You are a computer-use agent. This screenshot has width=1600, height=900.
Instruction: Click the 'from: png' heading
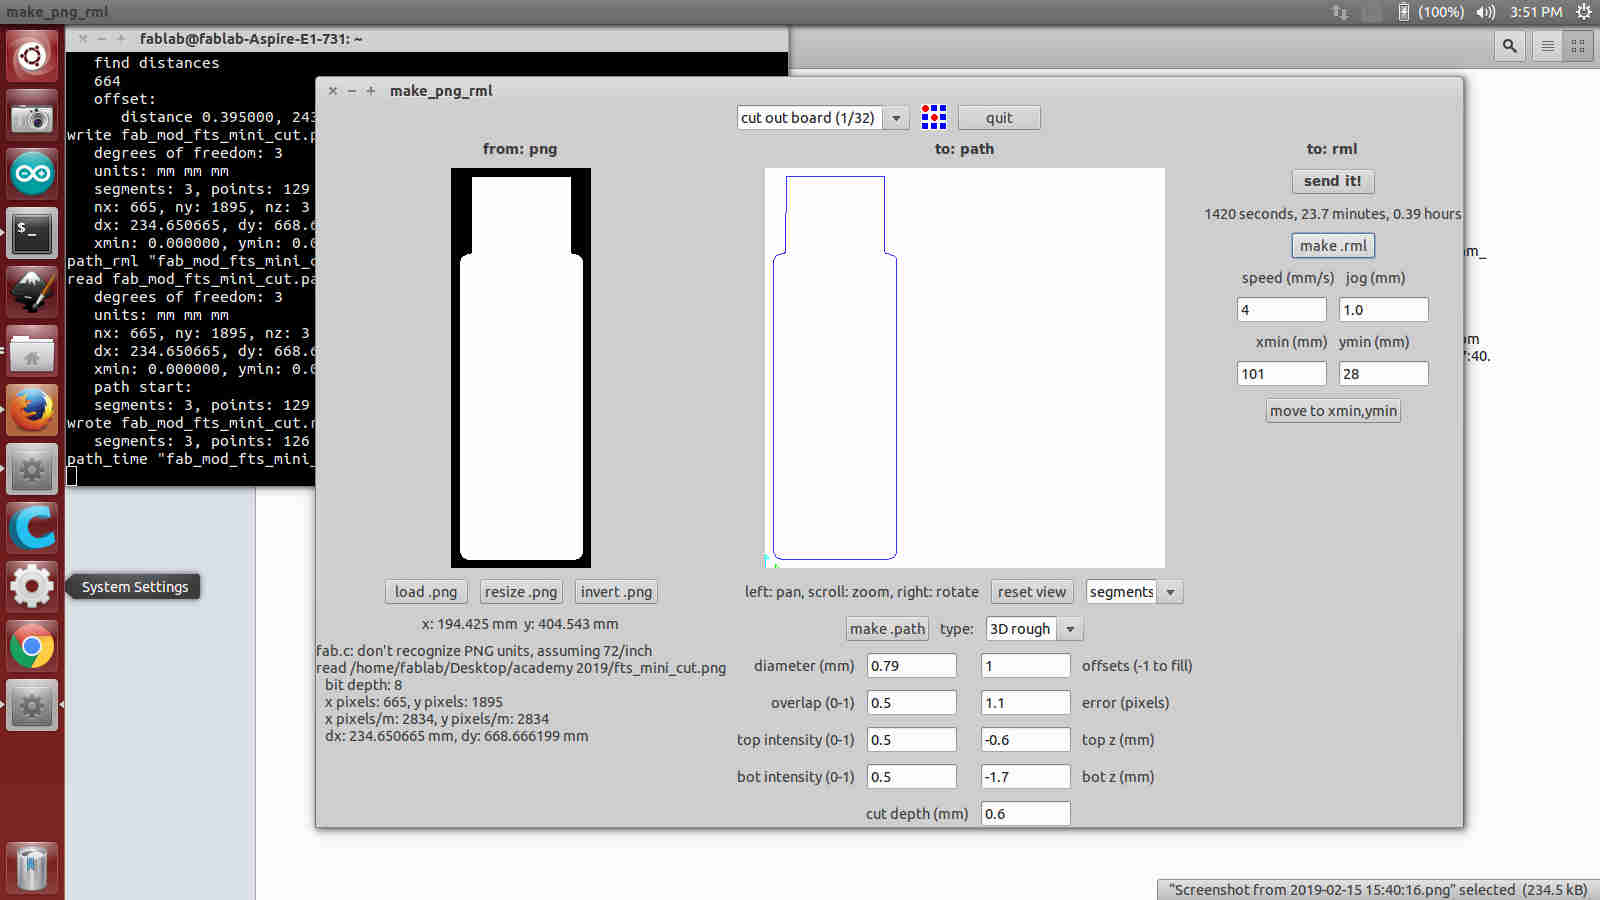pos(520,149)
